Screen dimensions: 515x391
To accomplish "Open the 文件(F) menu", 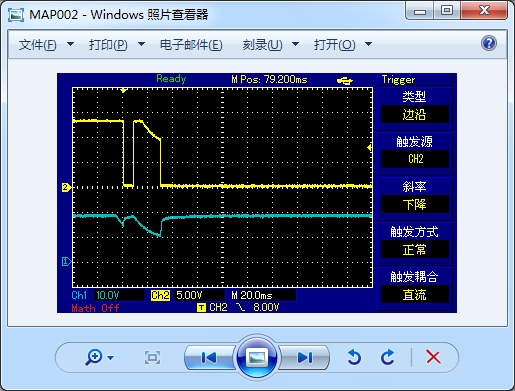I will (37, 45).
